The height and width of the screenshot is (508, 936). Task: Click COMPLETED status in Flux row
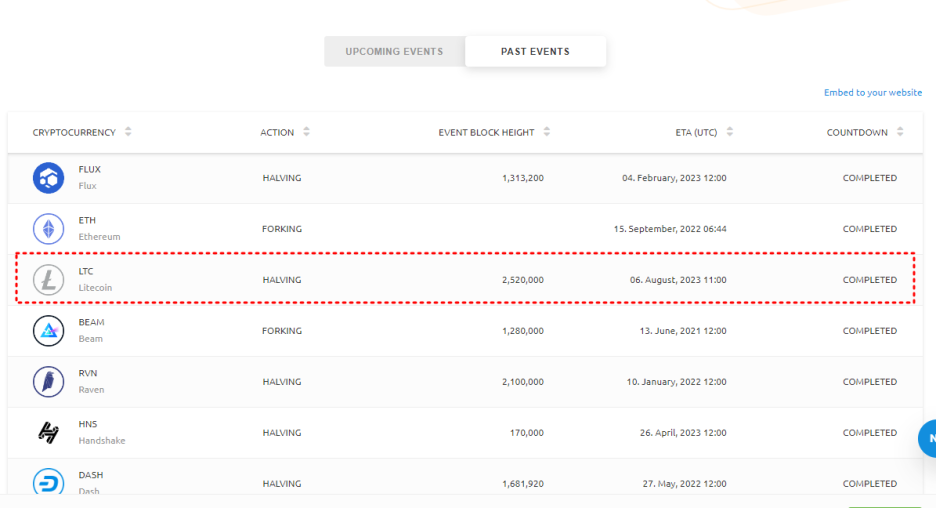pos(870,178)
